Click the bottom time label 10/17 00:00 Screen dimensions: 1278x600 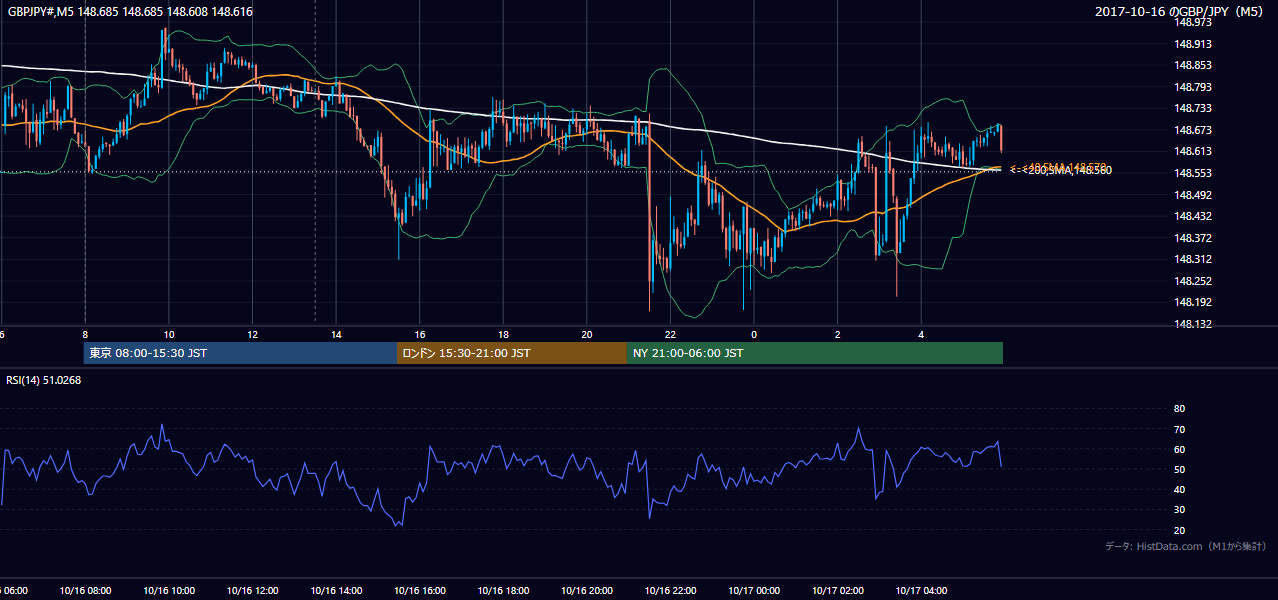754,590
